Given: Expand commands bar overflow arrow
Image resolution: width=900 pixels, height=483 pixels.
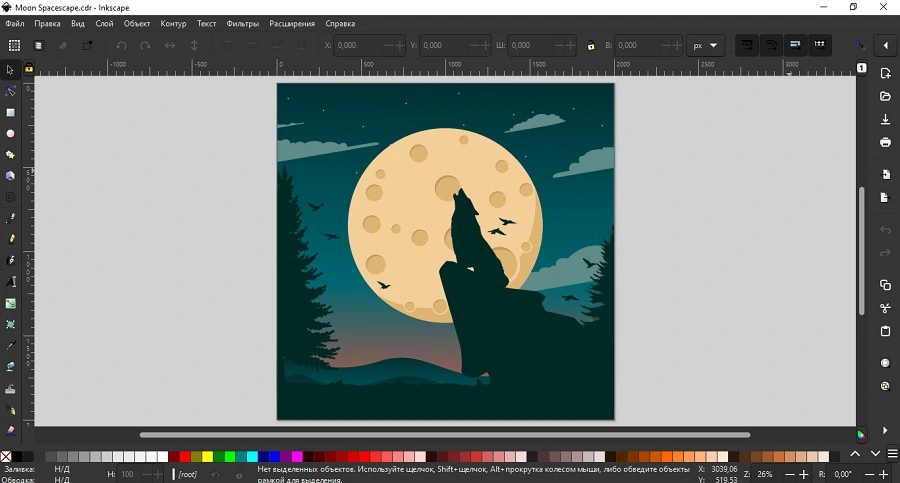Looking at the screenshot, I should [x=885, y=430].
